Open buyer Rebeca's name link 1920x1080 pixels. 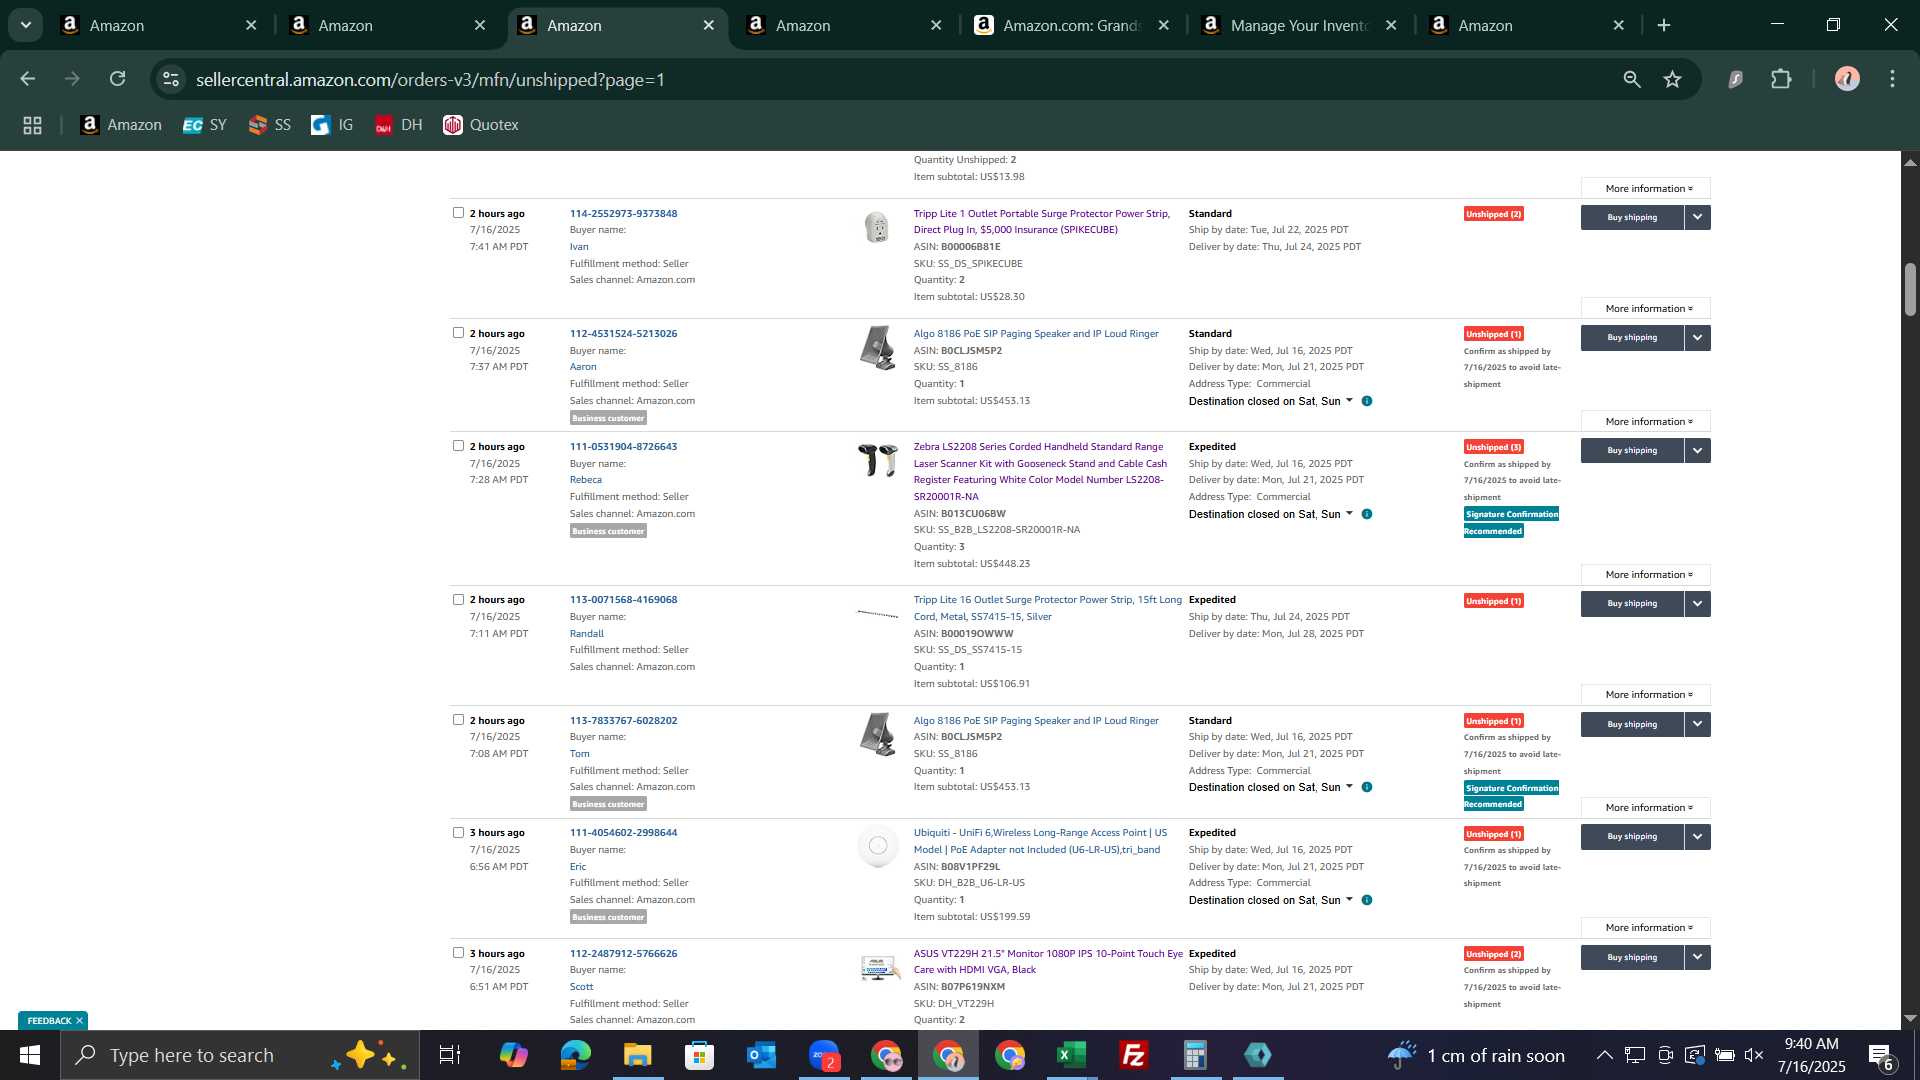586,480
